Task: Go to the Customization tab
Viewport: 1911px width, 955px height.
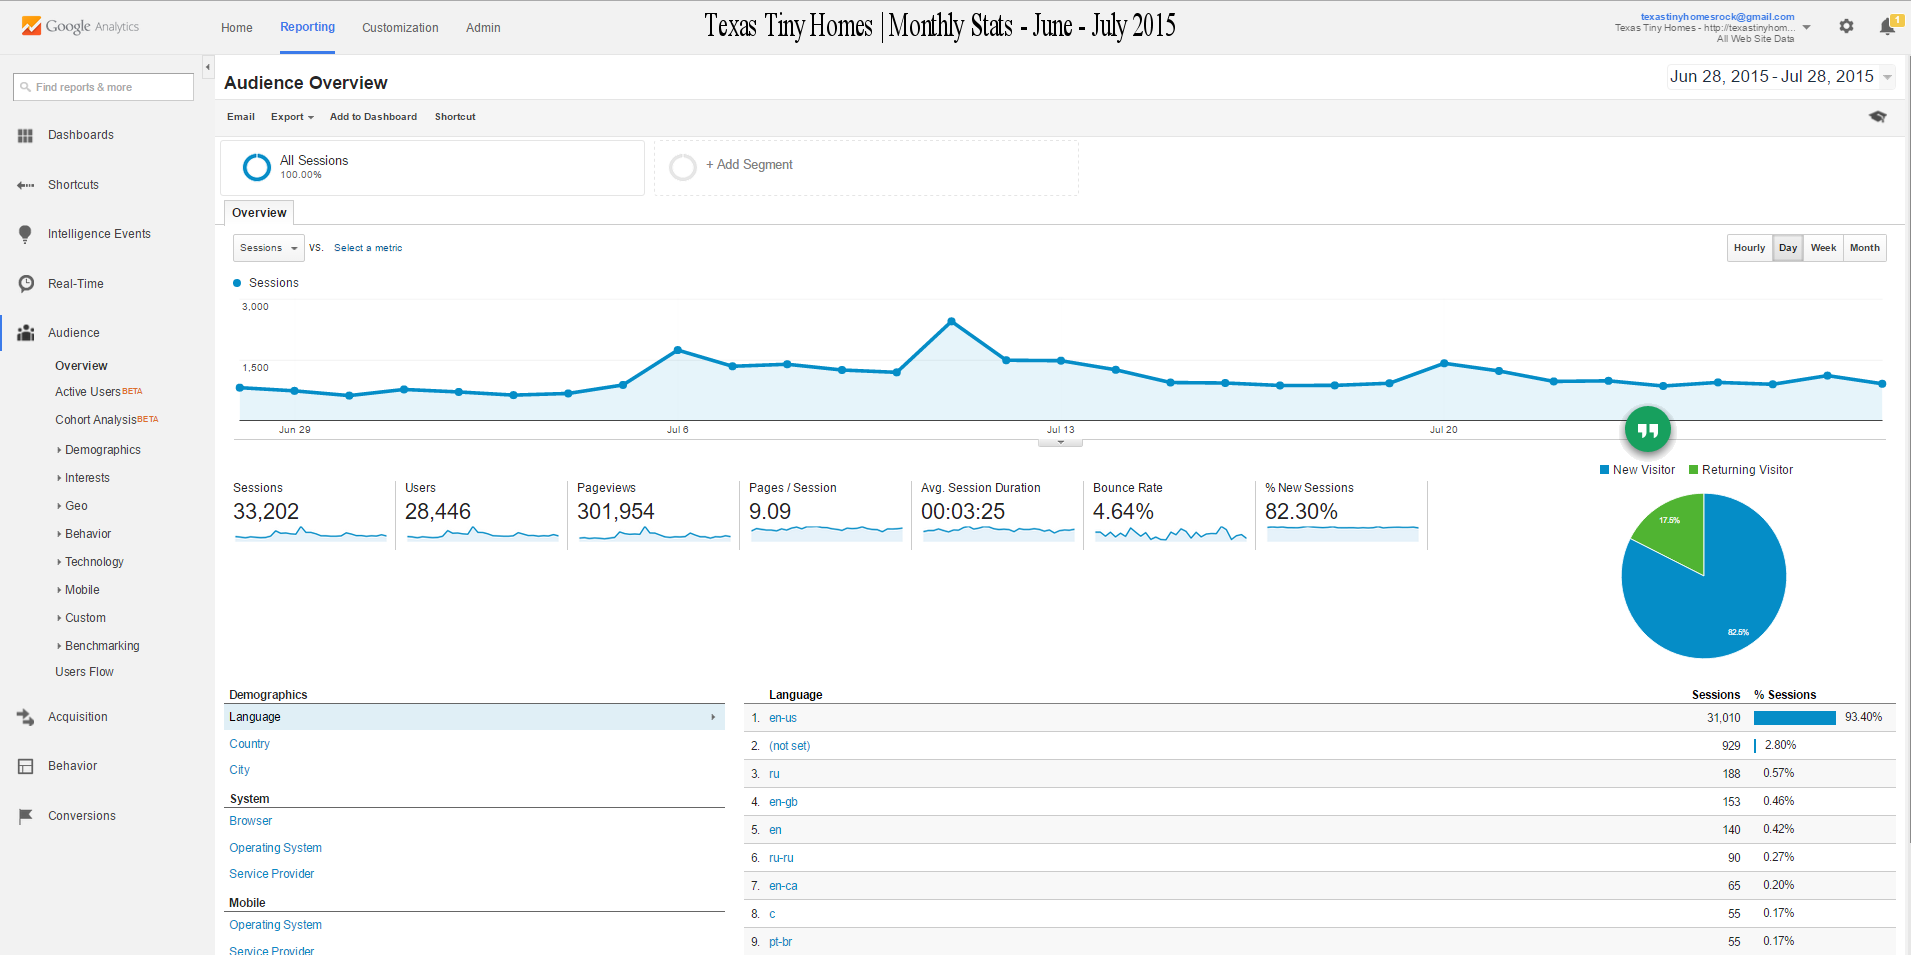Action: (400, 28)
